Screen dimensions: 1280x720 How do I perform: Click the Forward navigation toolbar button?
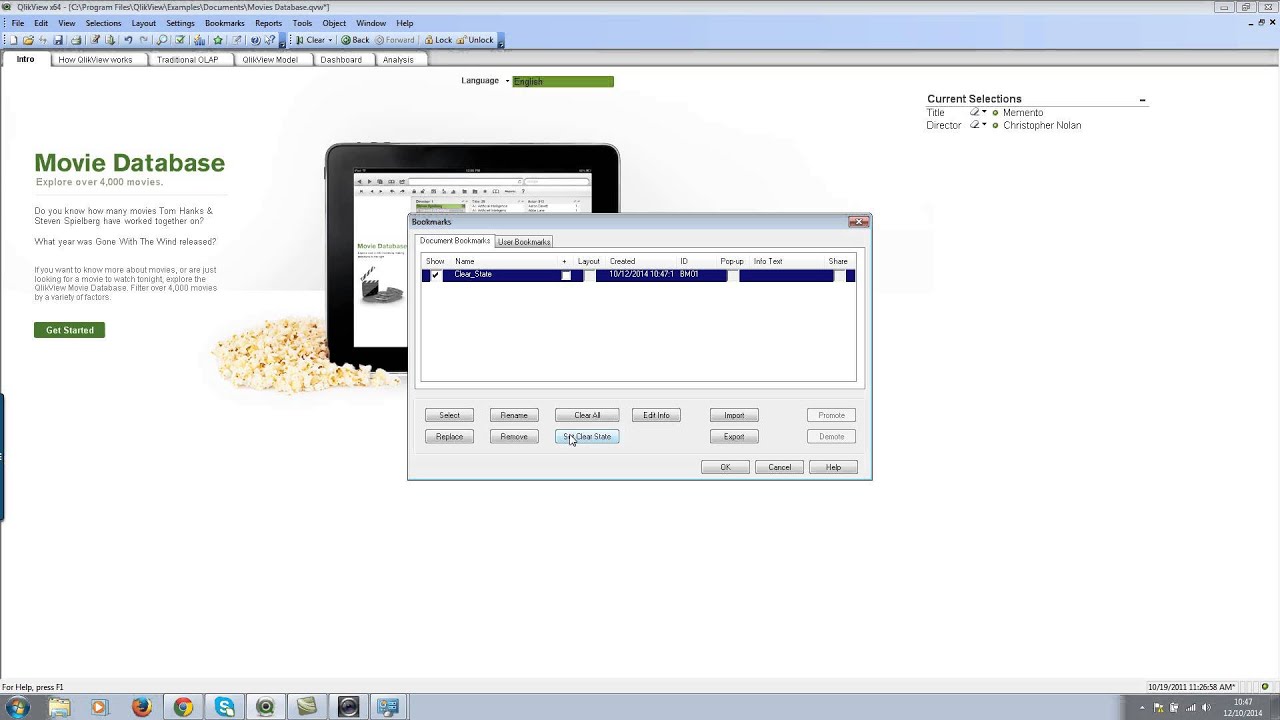pyautogui.click(x=395, y=40)
